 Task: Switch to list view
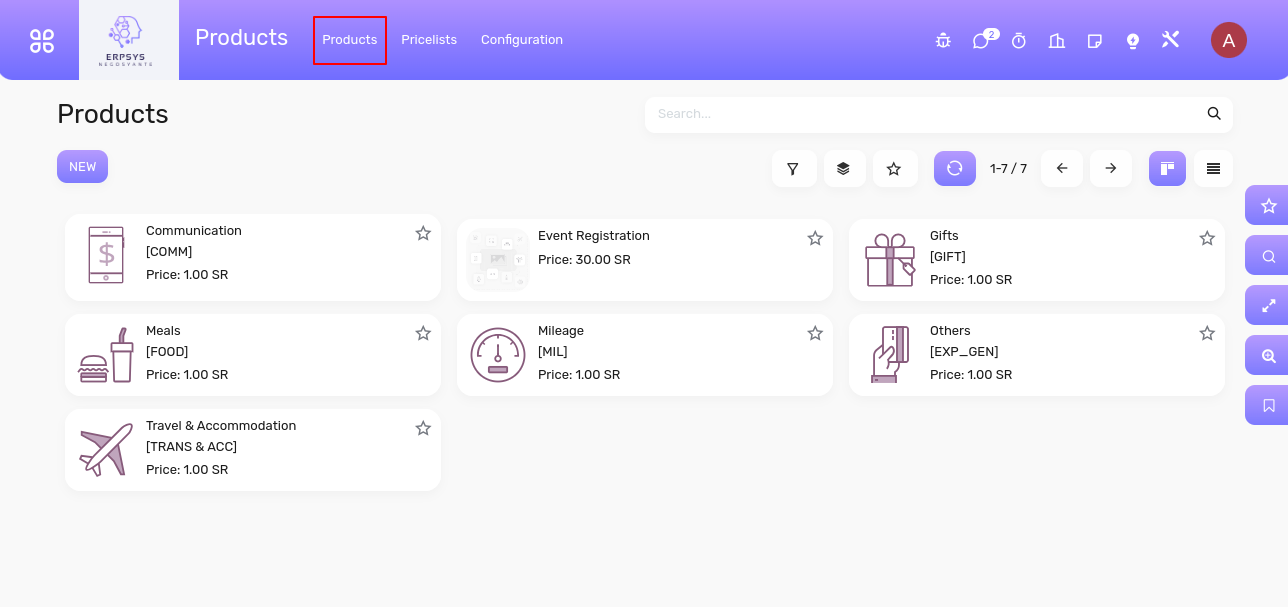click(1213, 169)
